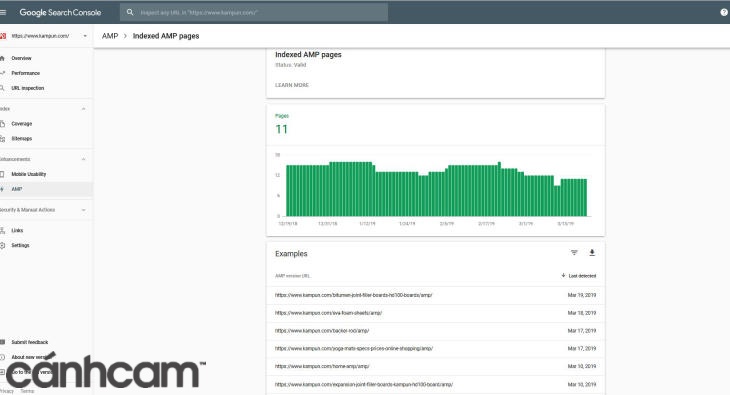
Task: Click the Sitemaps icon in sidebar
Action: click(2, 139)
